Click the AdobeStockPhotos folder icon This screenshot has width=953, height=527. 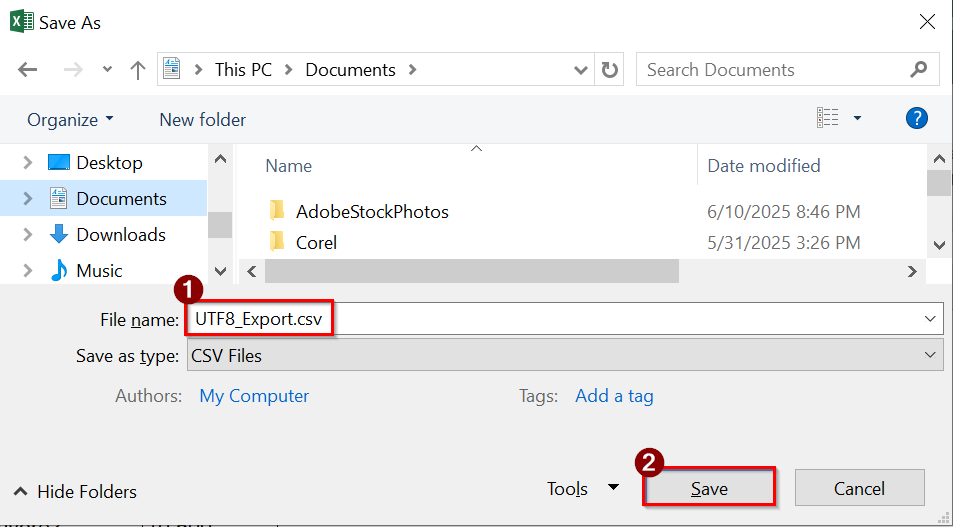(277, 211)
